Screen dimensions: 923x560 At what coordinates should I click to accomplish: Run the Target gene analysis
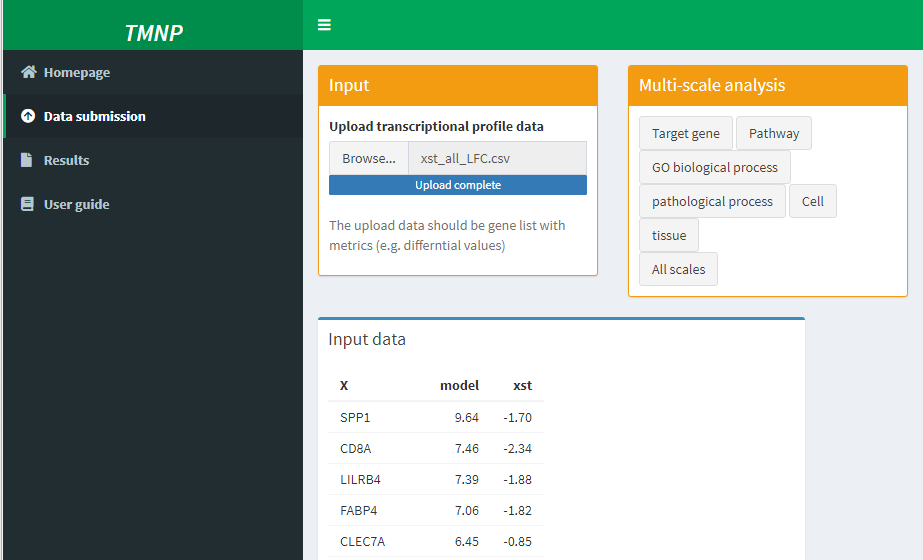click(x=686, y=133)
